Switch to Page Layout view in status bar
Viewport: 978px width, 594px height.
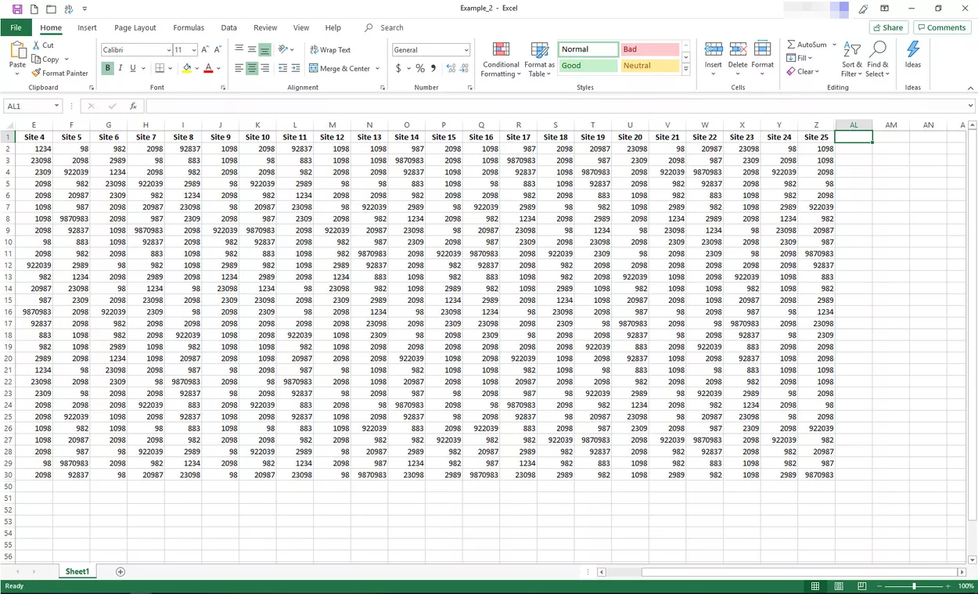[x=837, y=586]
